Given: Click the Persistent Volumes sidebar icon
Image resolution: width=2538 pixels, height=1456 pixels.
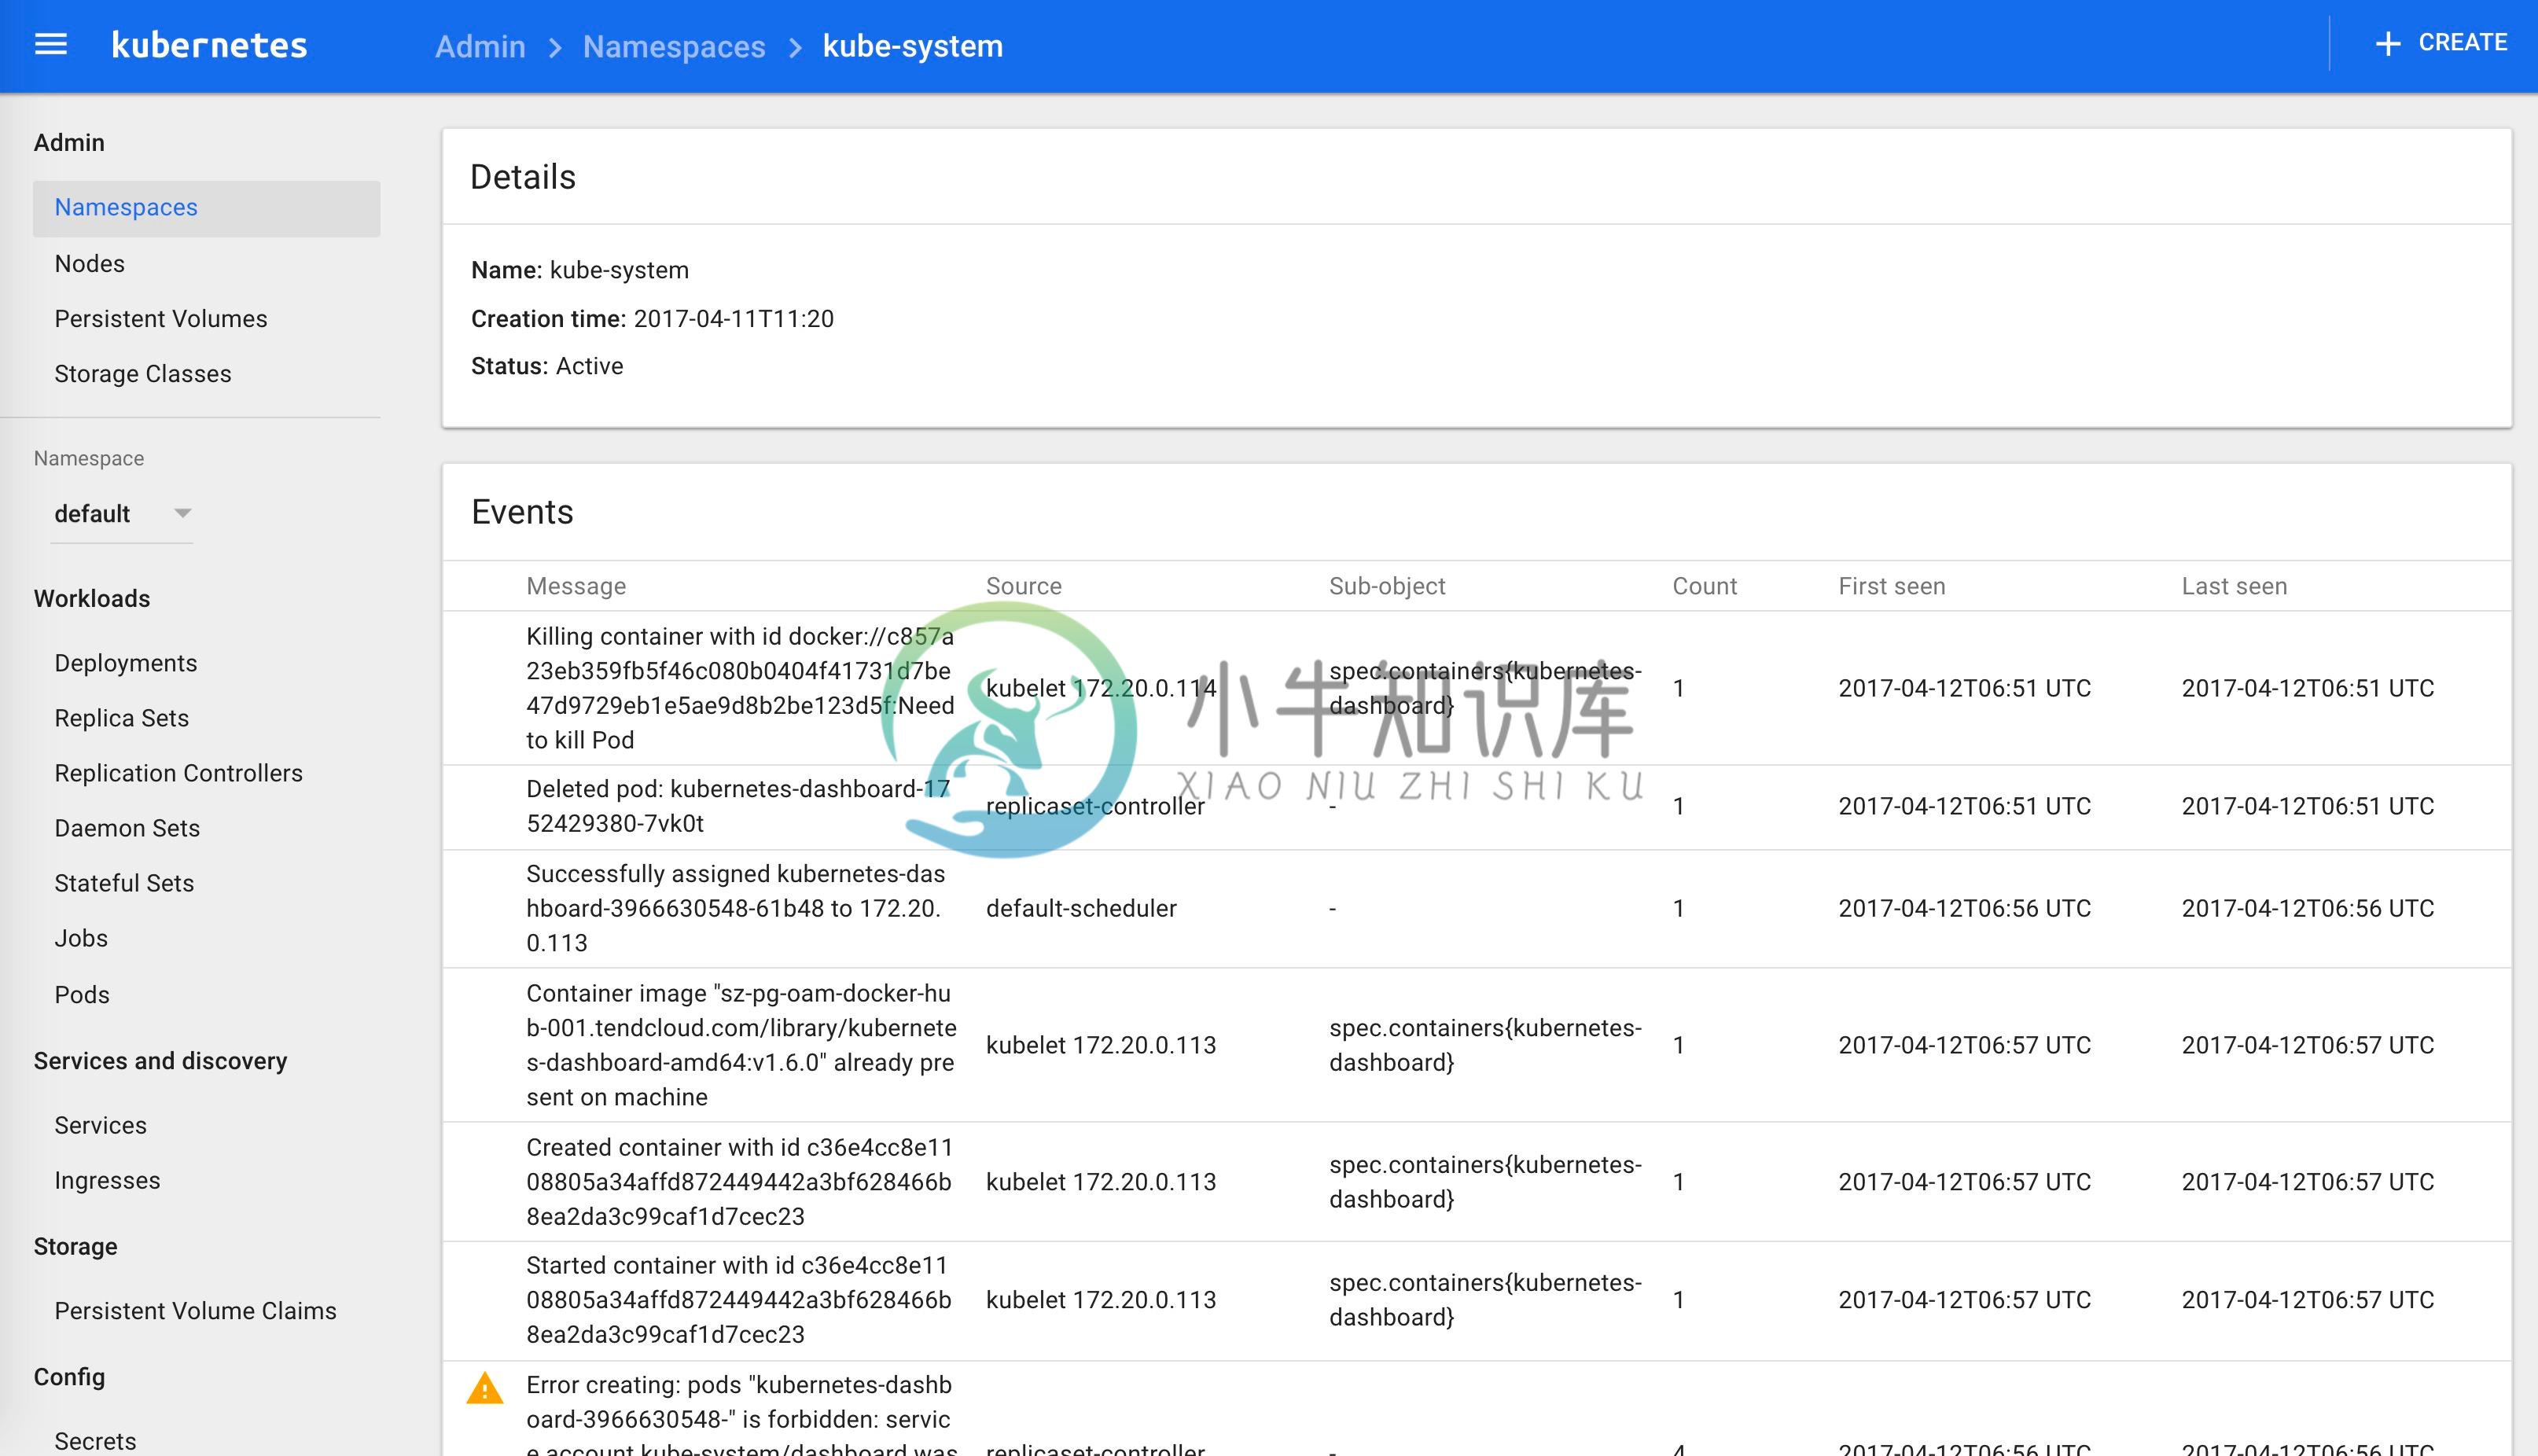Looking at the screenshot, I should tap(162, 318).
